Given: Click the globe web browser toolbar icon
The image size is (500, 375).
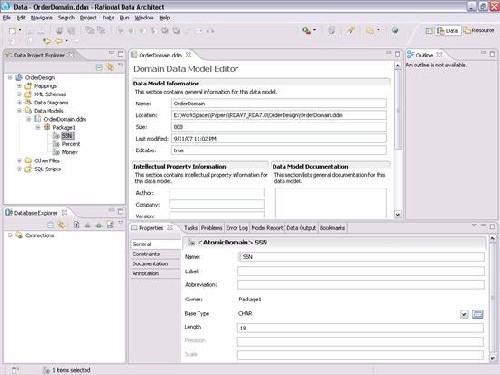Looking at the screenshot, I should click(x=395, y=30).
